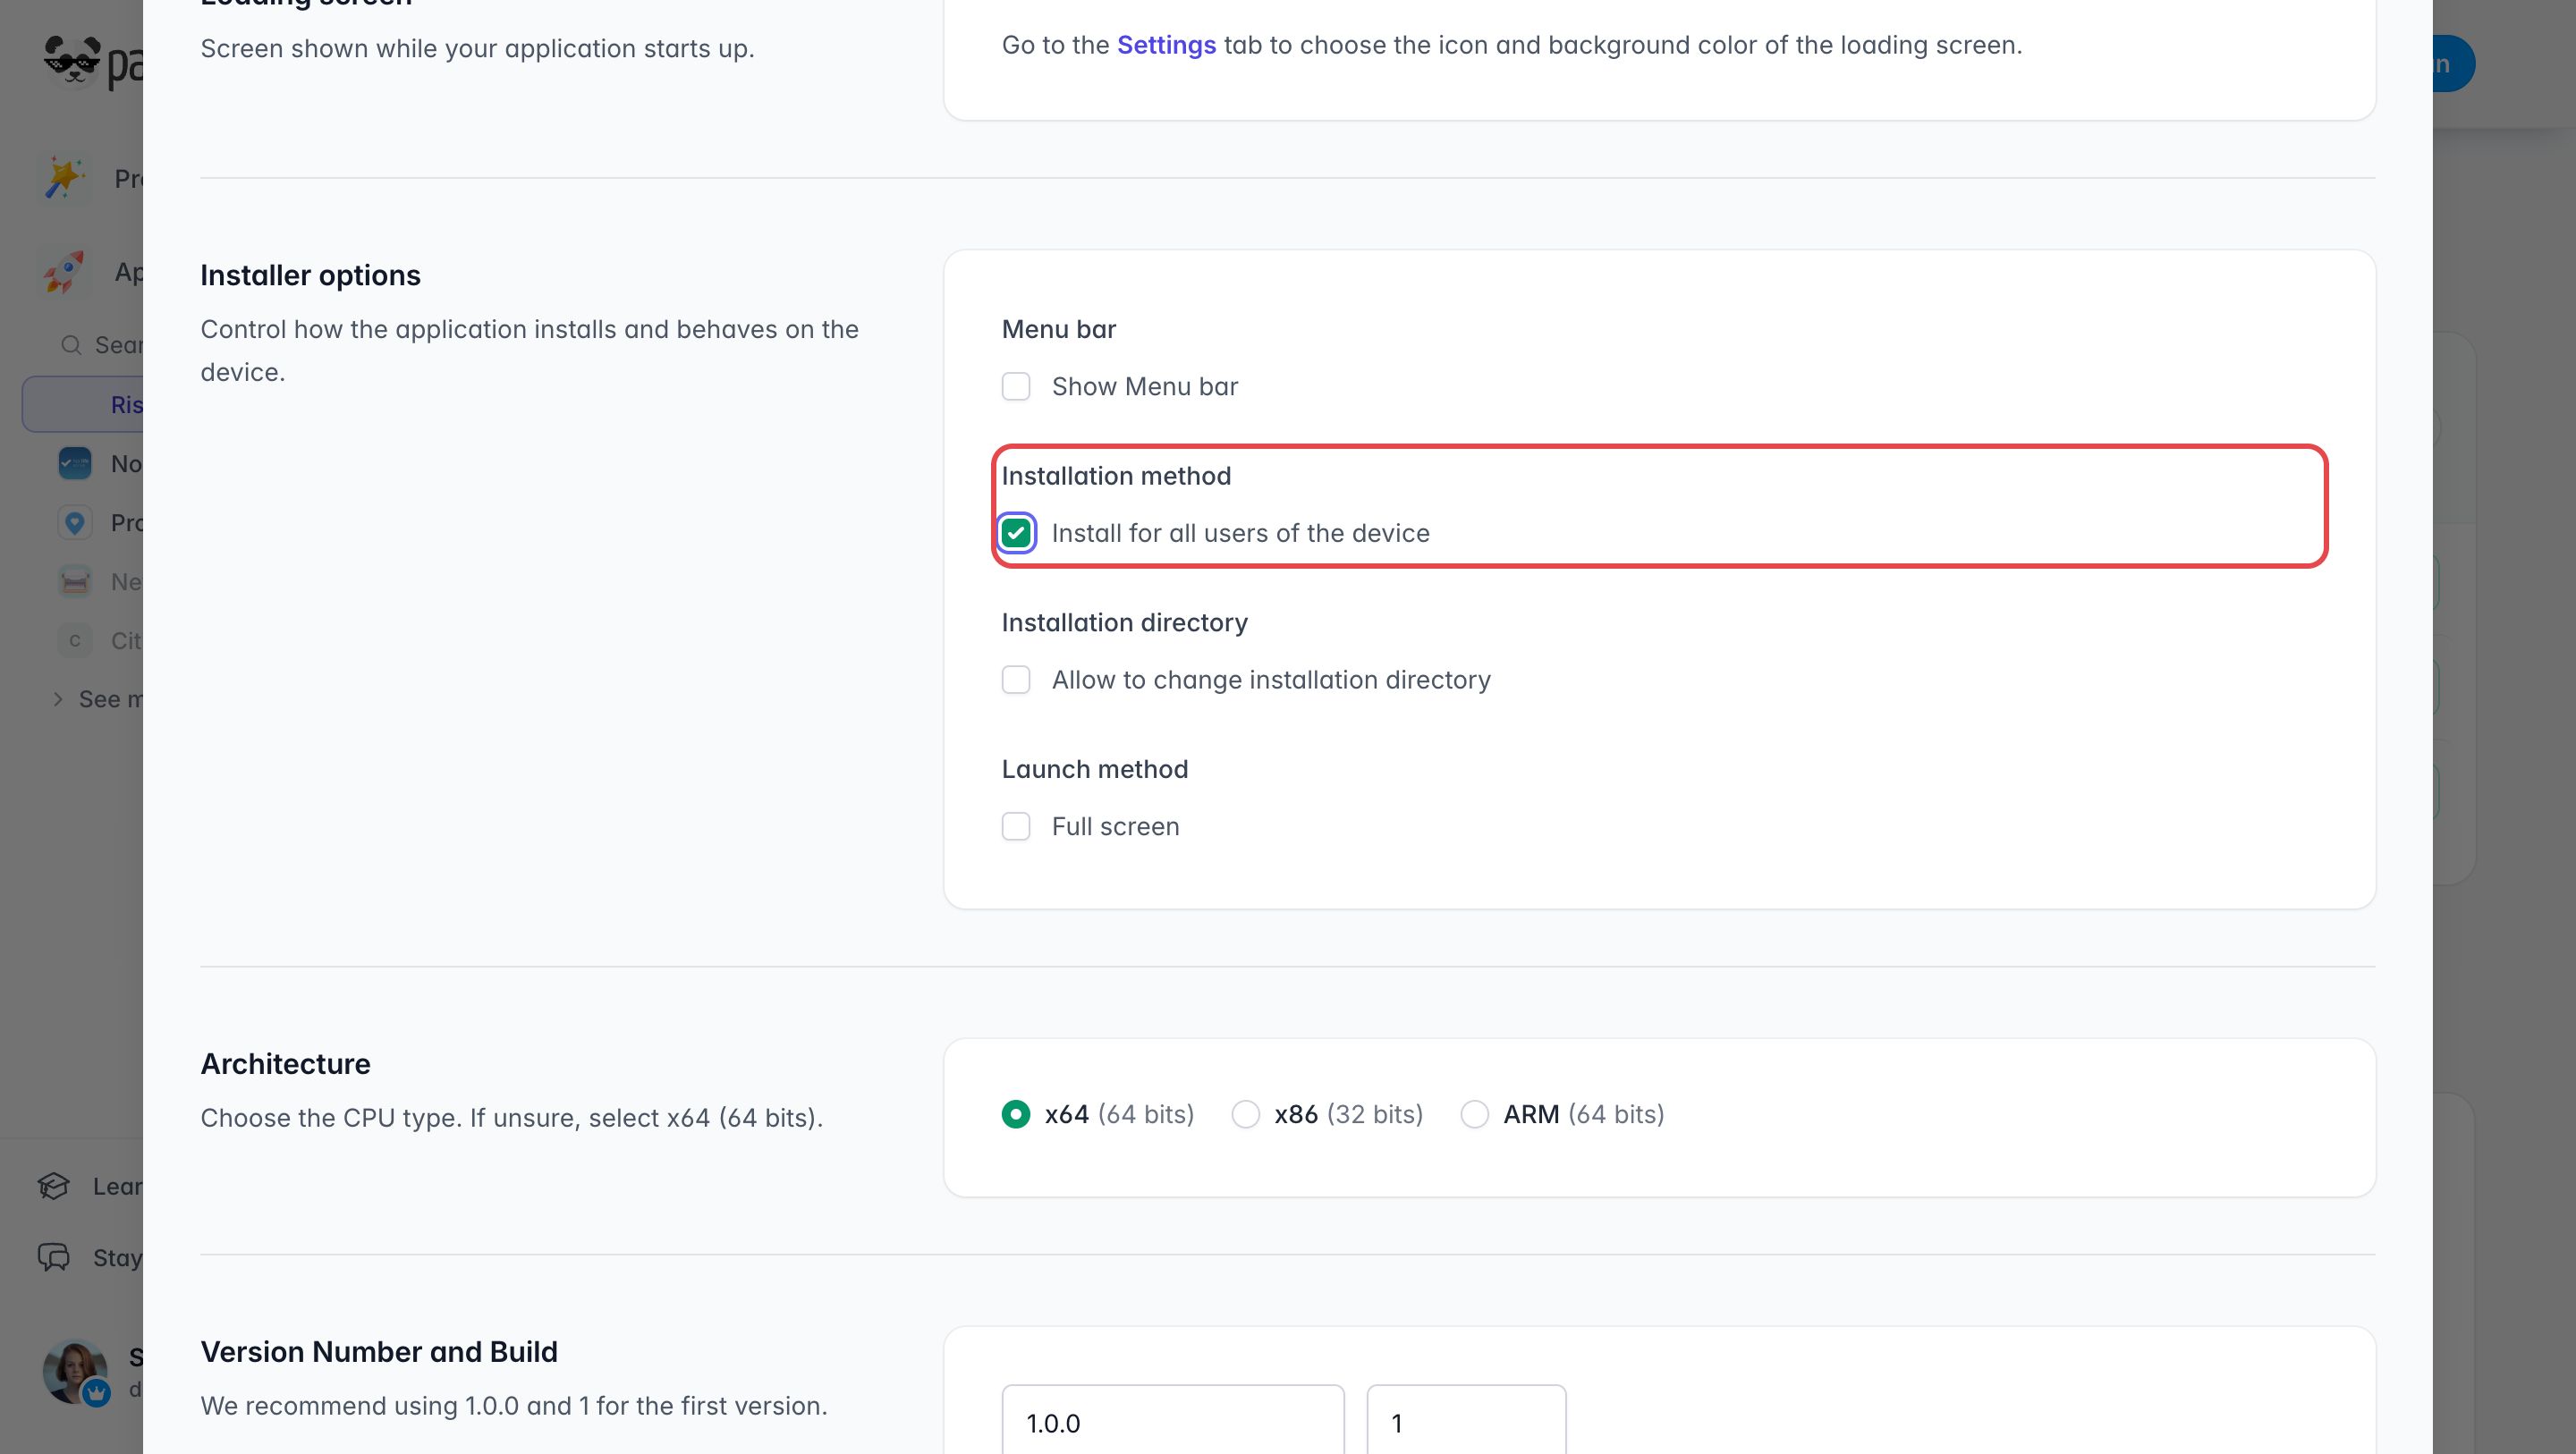
Task: Click the 'Version Number and Build' heading
Action: pos(379,1351)
